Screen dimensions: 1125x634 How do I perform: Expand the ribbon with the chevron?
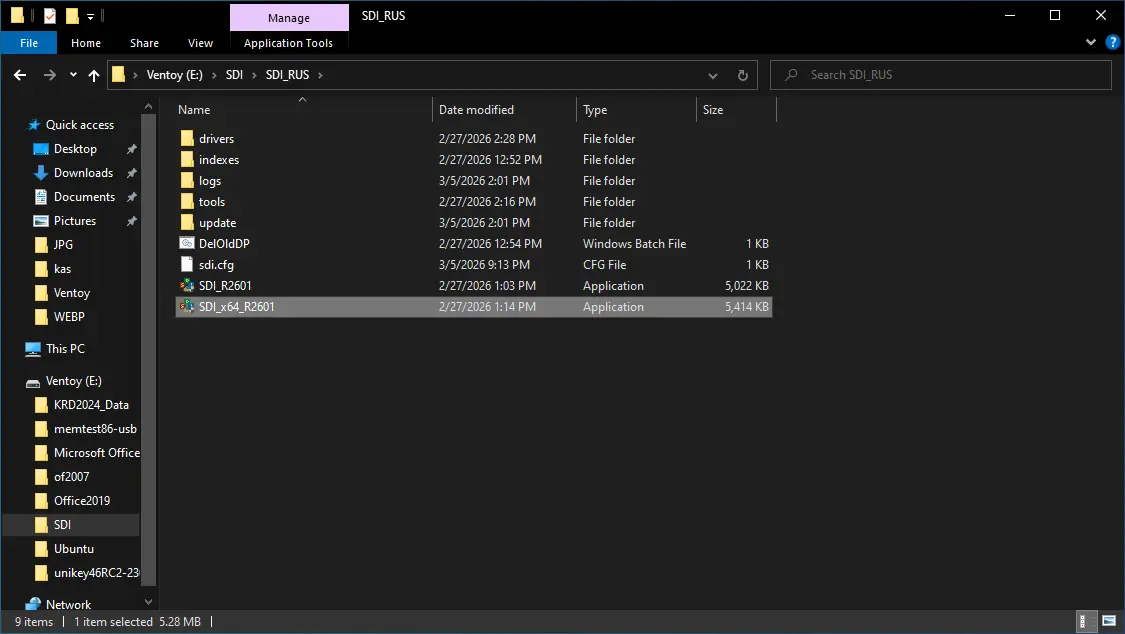(x=1091, y=43)
